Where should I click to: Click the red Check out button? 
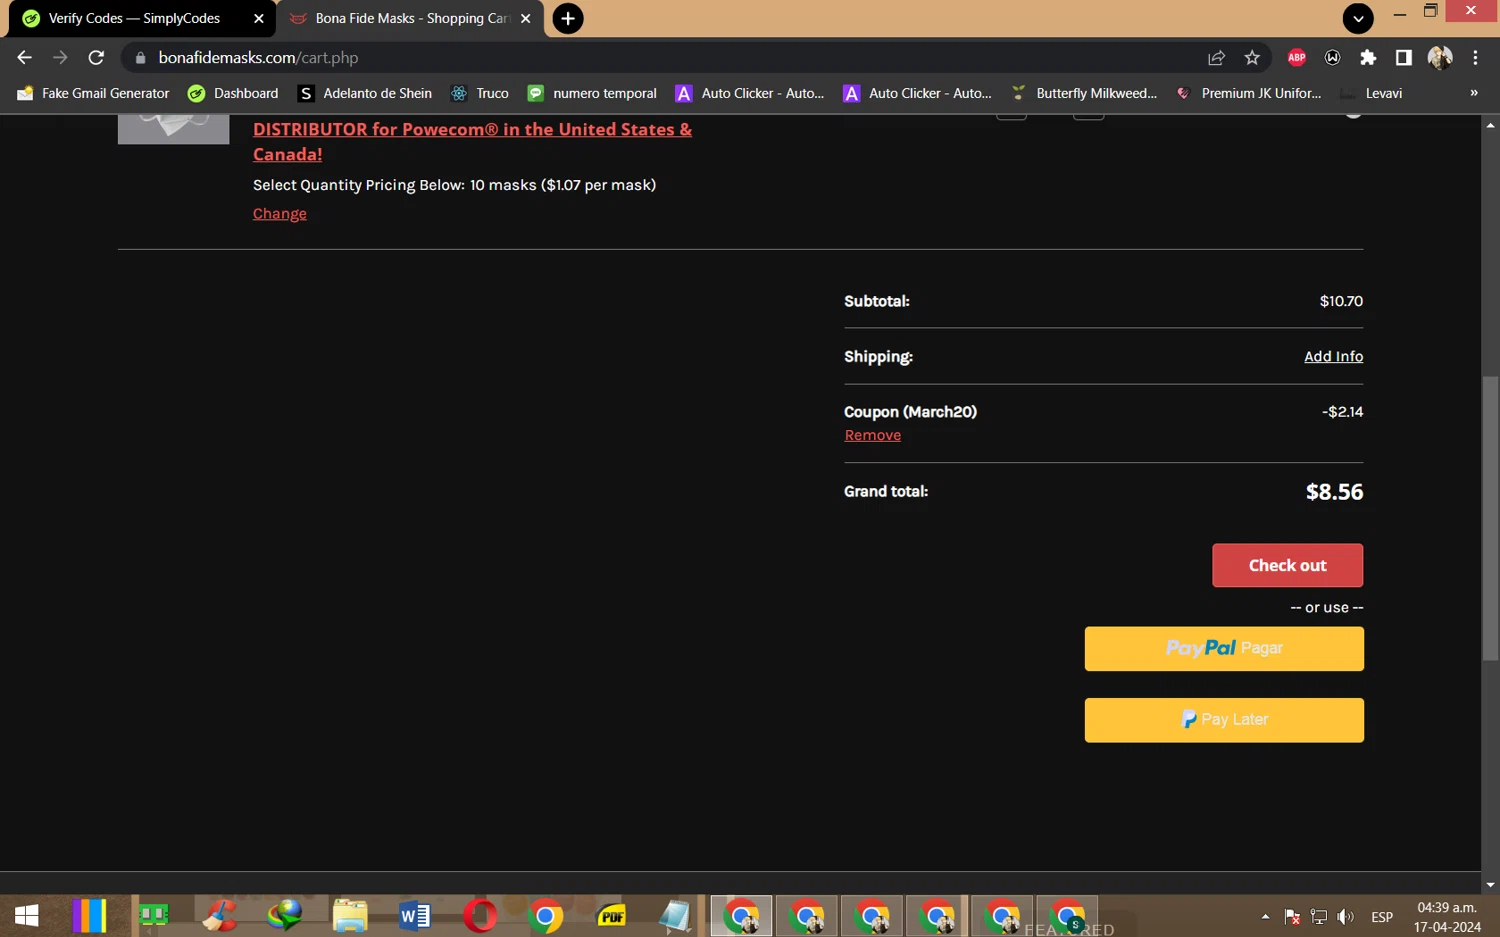pos(1288,566)
